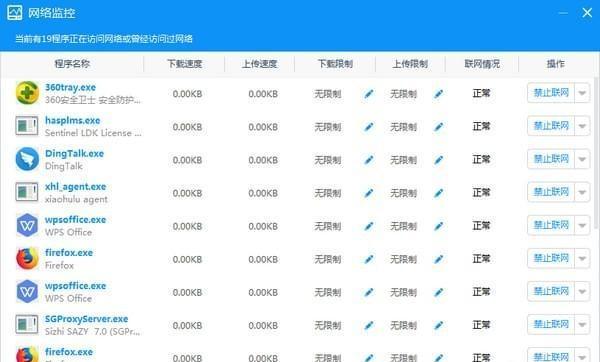Viewport: 600px width, 362px height.
Task: Click 0.00KB download speed for SGProxyServer.exe
Action: 187,325
